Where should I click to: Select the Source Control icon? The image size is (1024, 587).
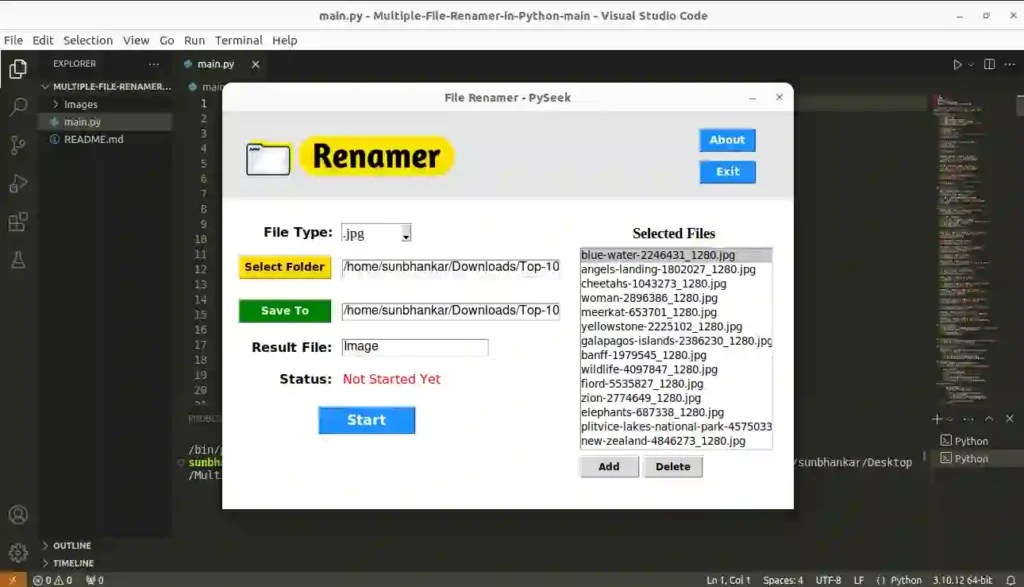(x=17, y=145)
